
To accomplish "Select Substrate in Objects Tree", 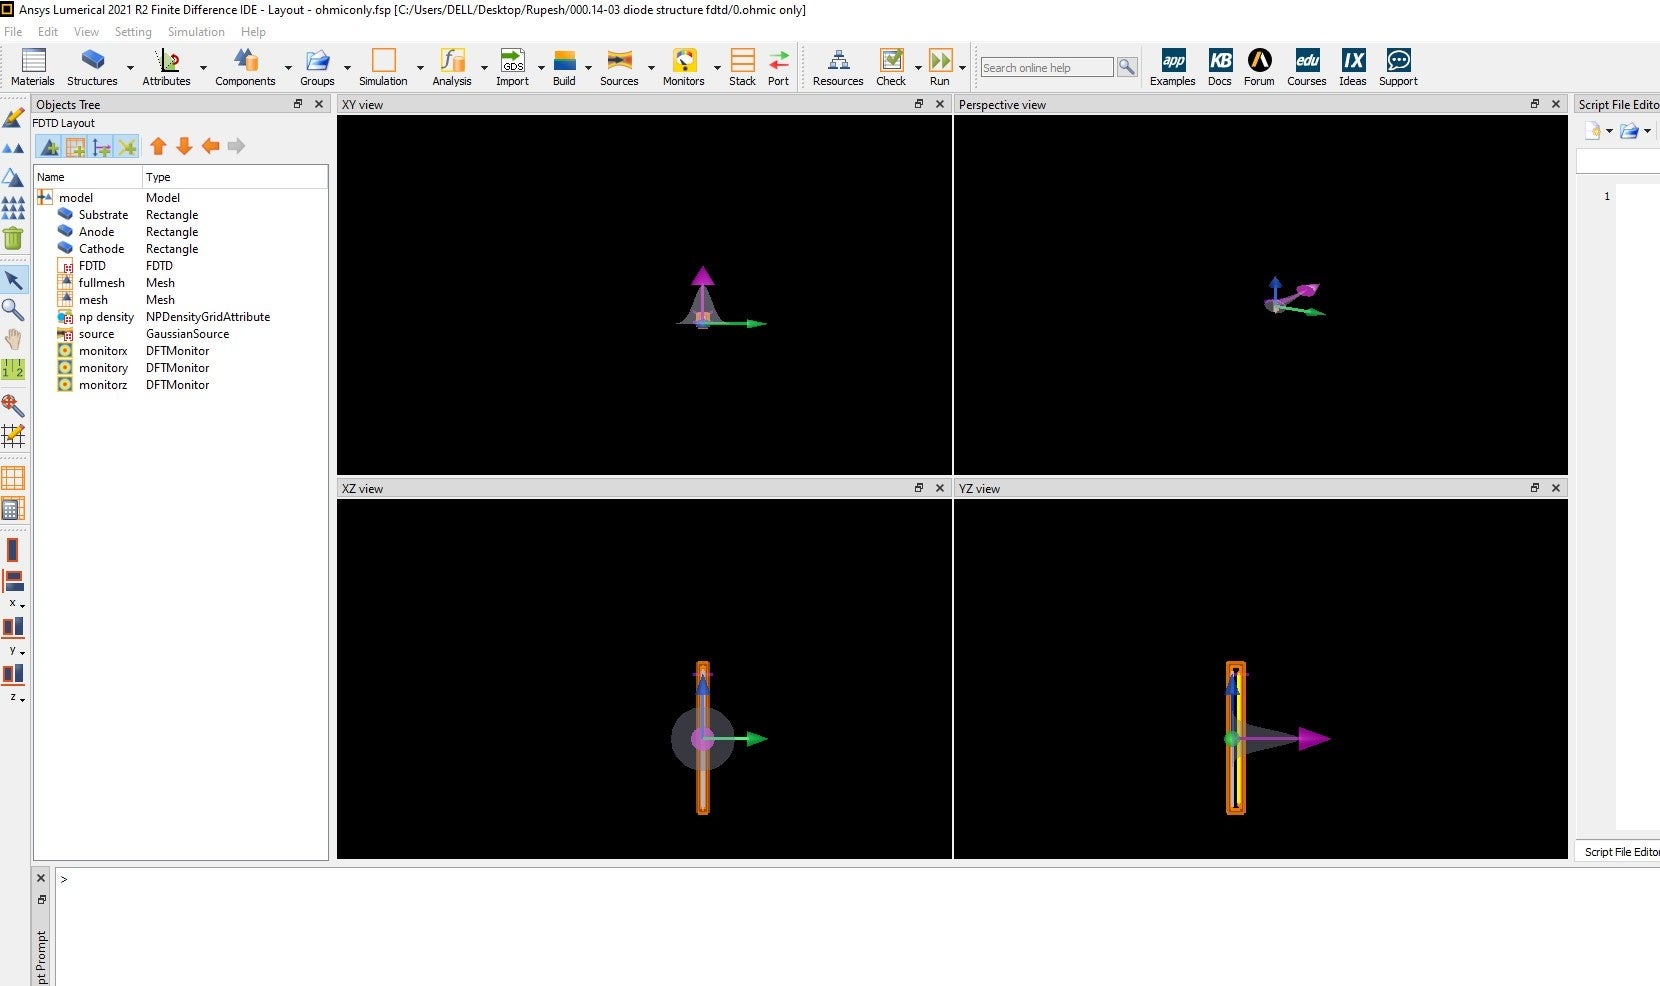I will pyautogui.click(x=103, y=215).
